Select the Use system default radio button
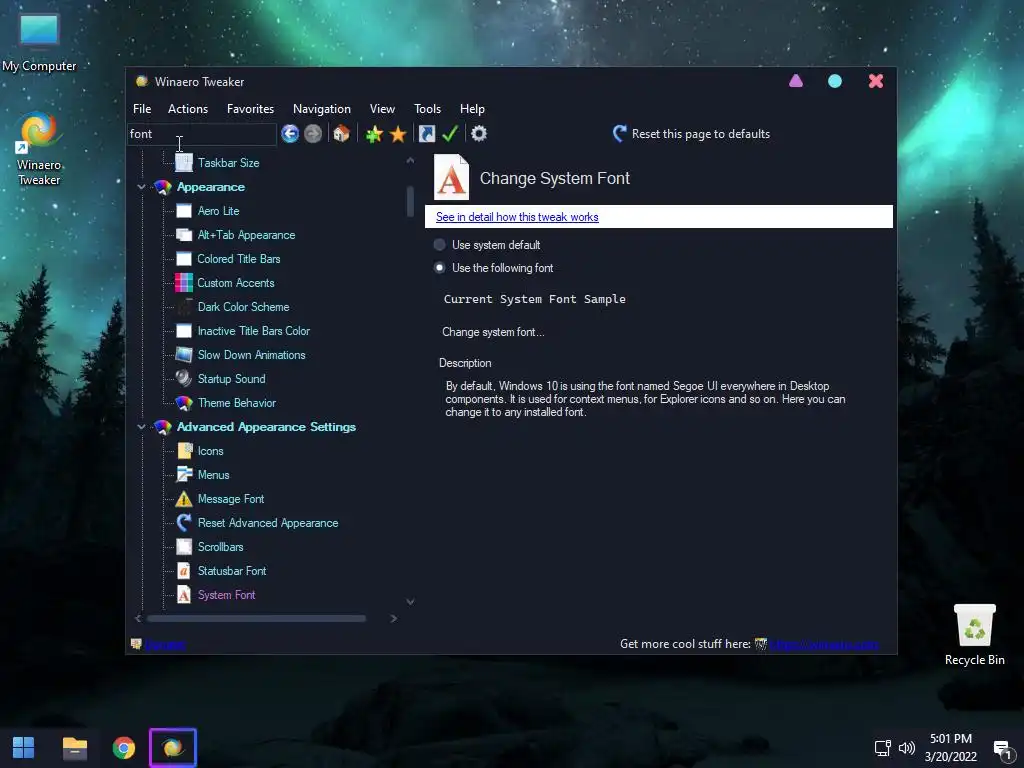The height and width of the screenshot is (768, 1024). (440, 245)
